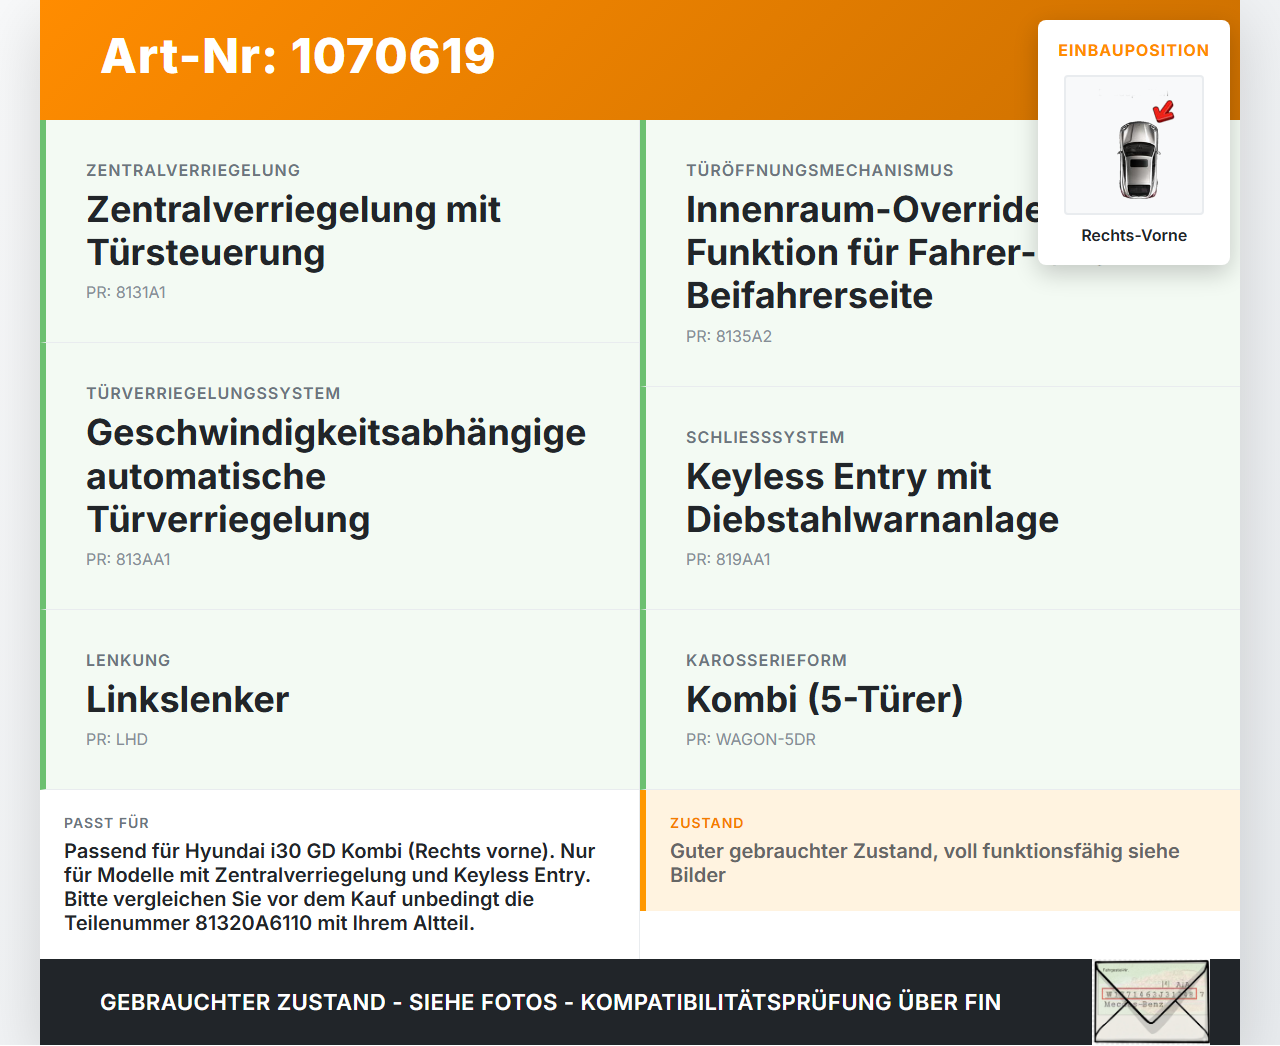Click PR: 813AA1 code
Image resolution: width=1280 pixels, height=1046 pixels.
tap(128, 559)
